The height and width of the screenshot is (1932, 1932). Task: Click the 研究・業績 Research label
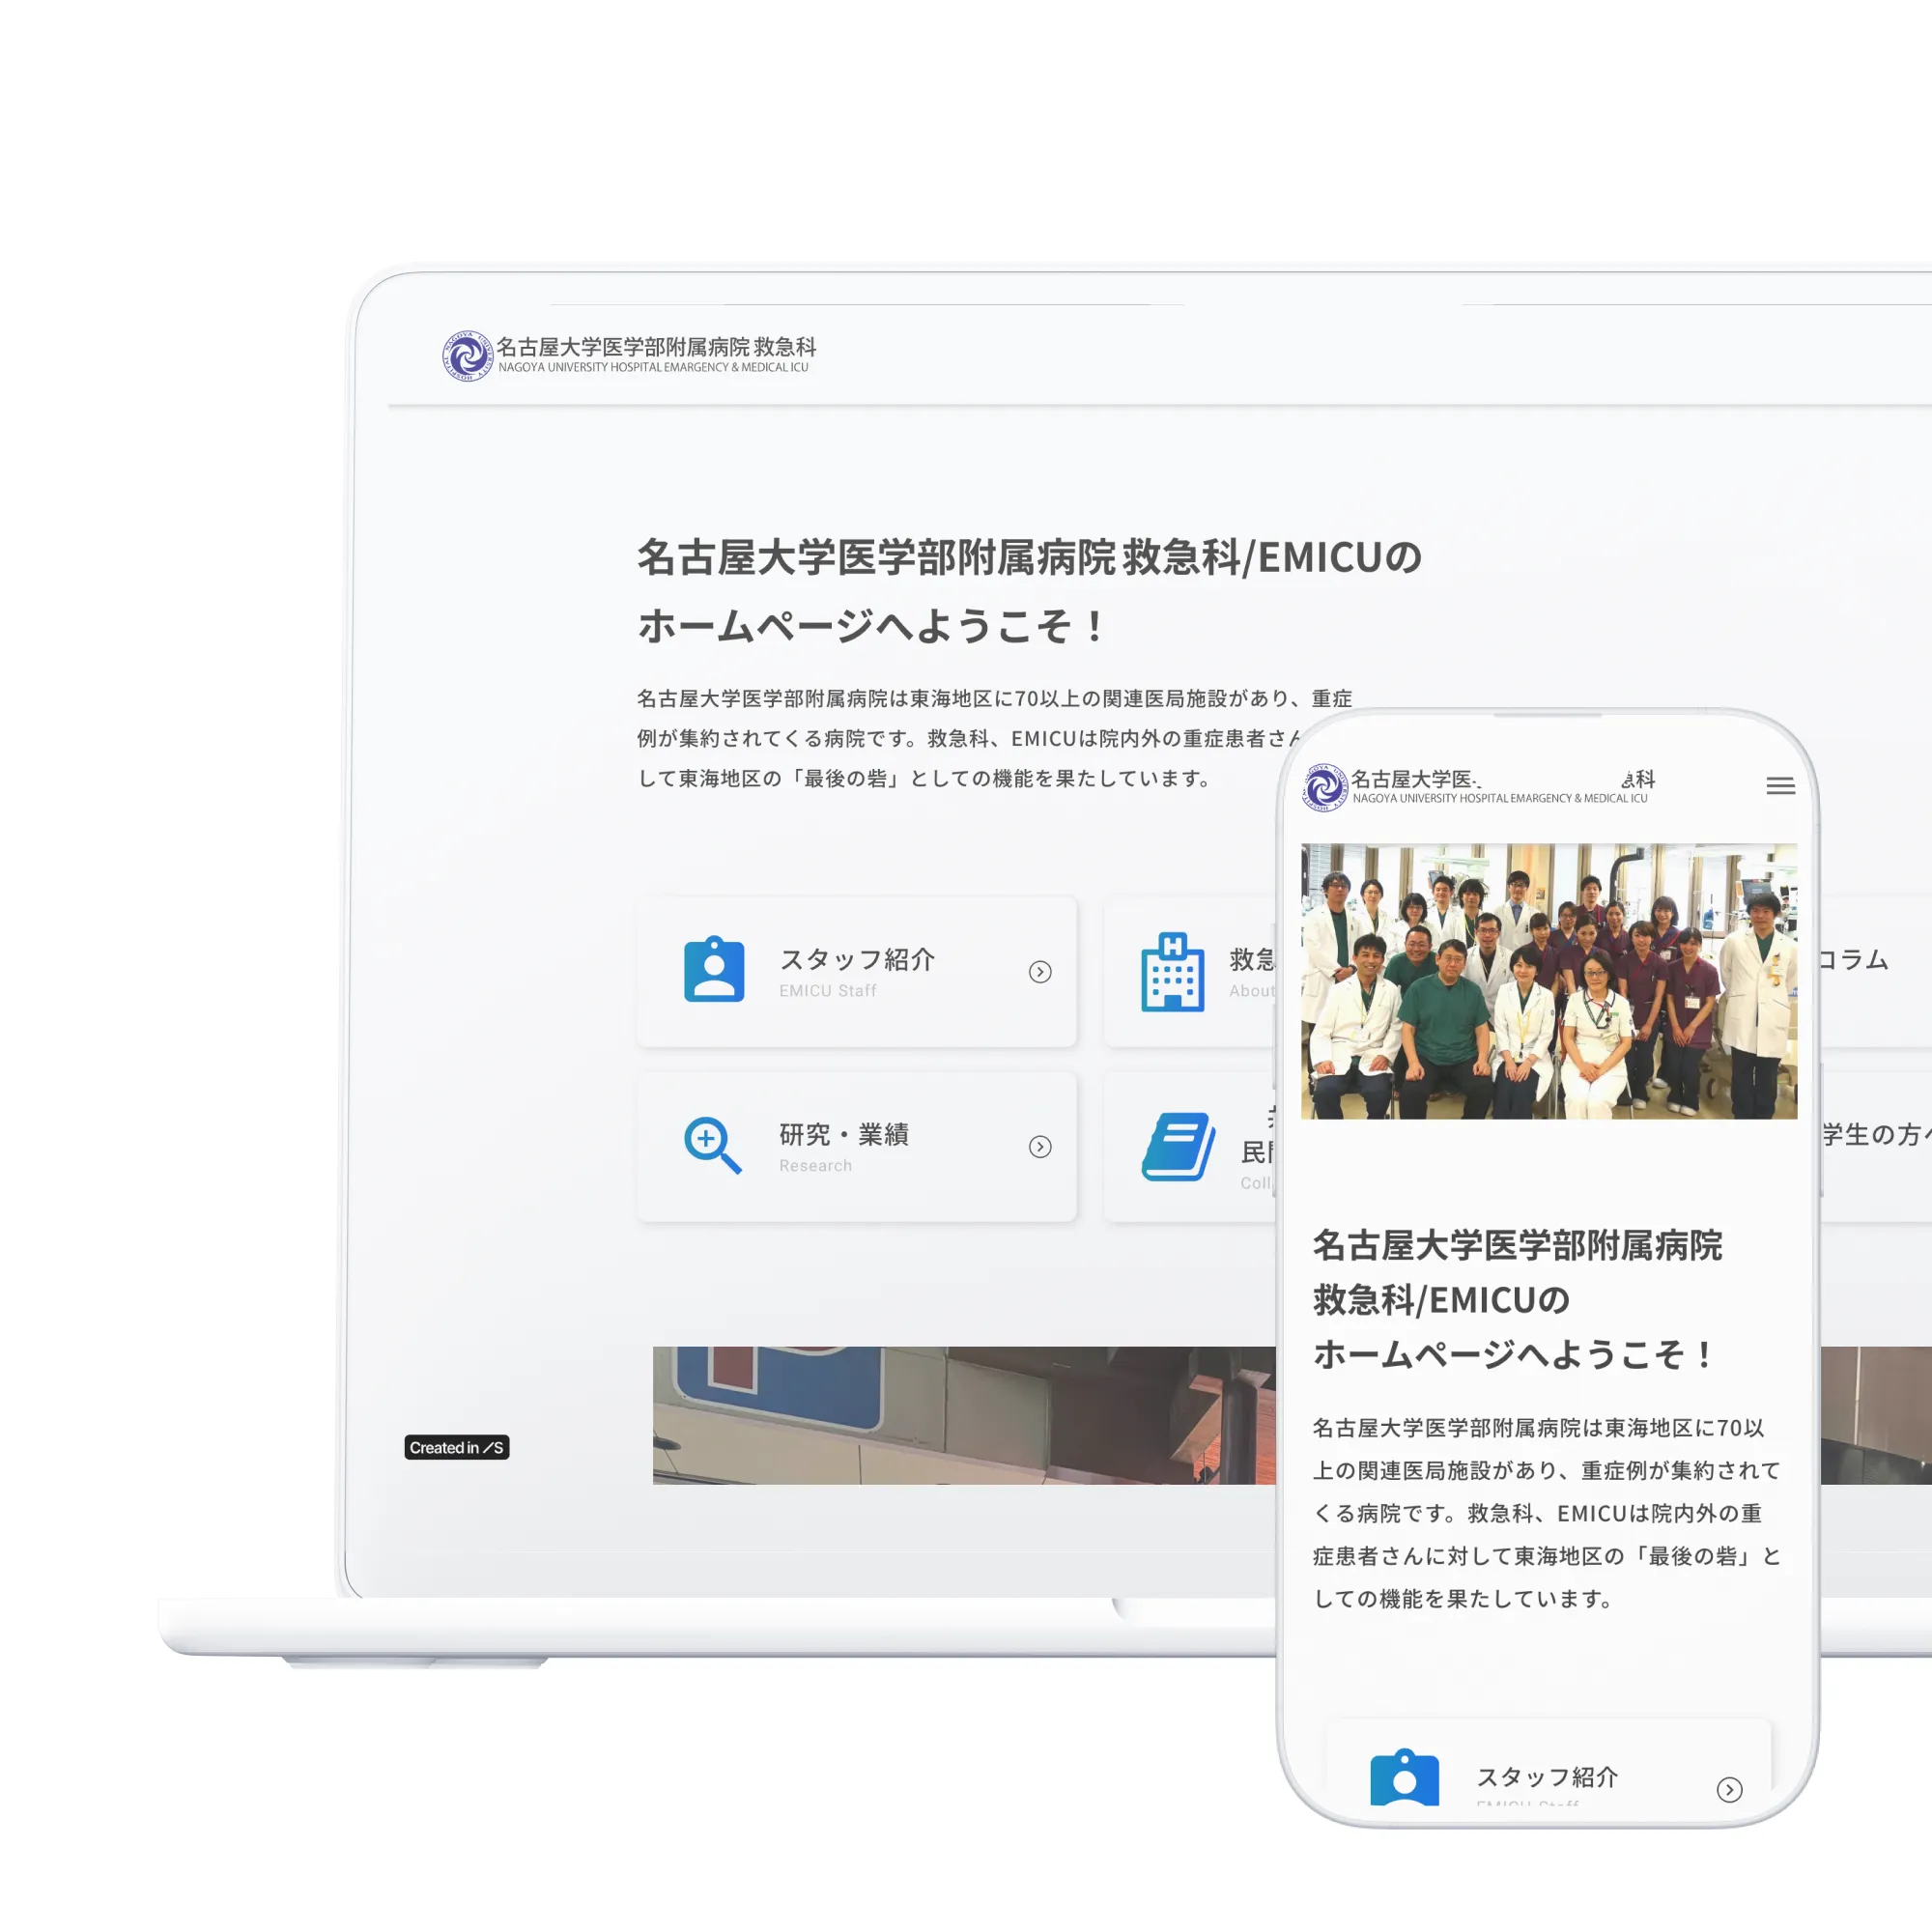click(x=844, y=1135)
